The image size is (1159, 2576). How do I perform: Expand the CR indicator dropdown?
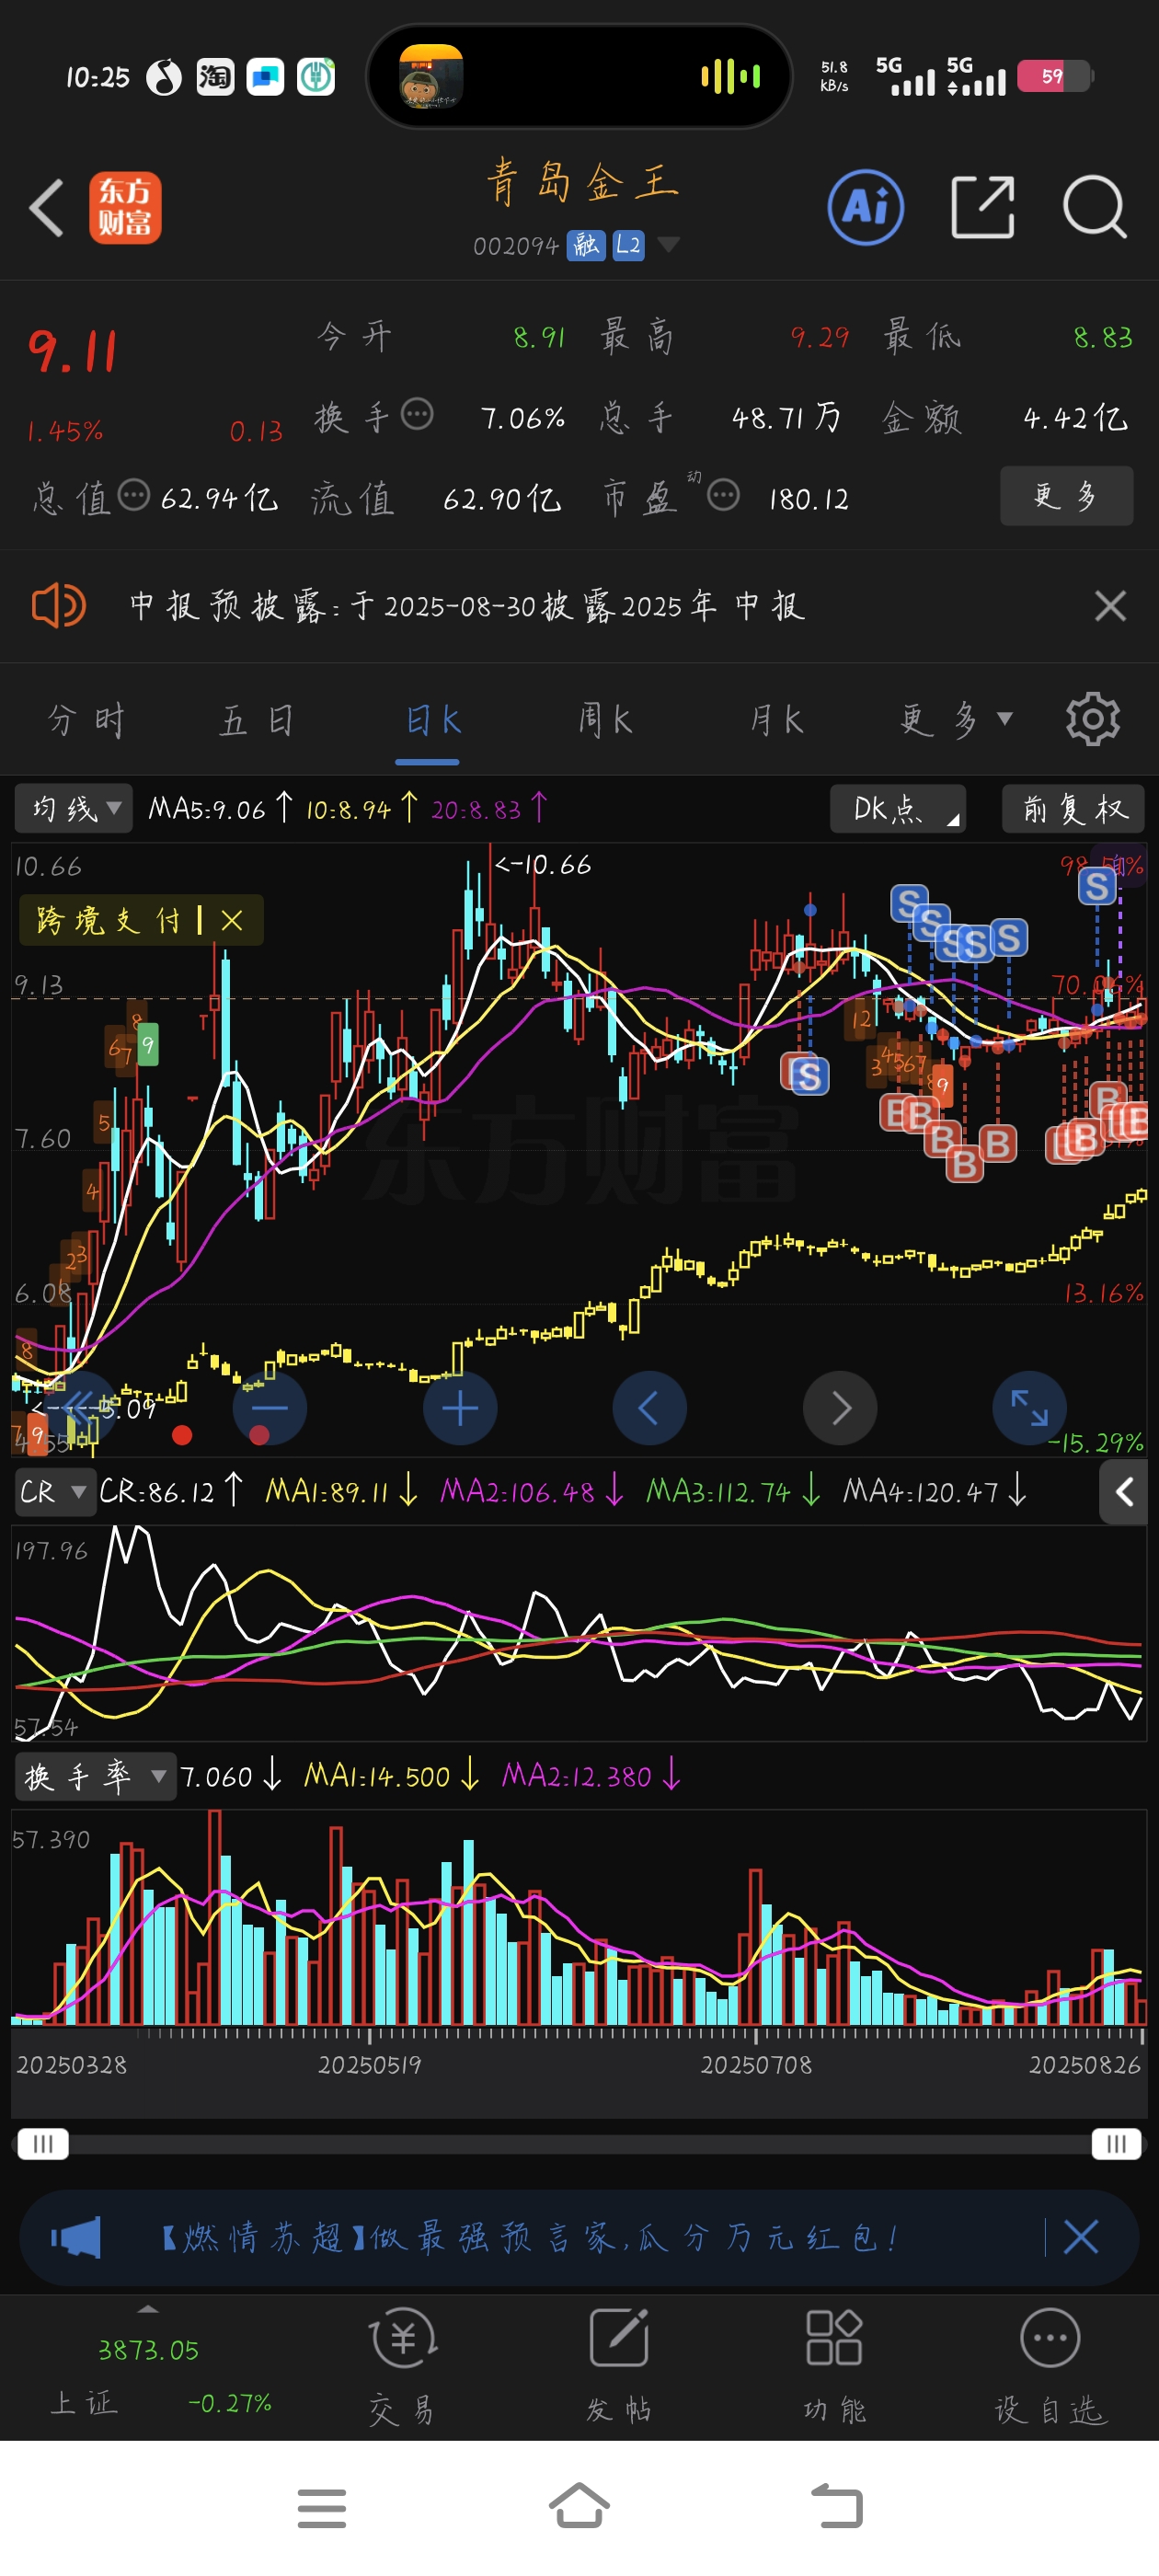(54, 1493)
